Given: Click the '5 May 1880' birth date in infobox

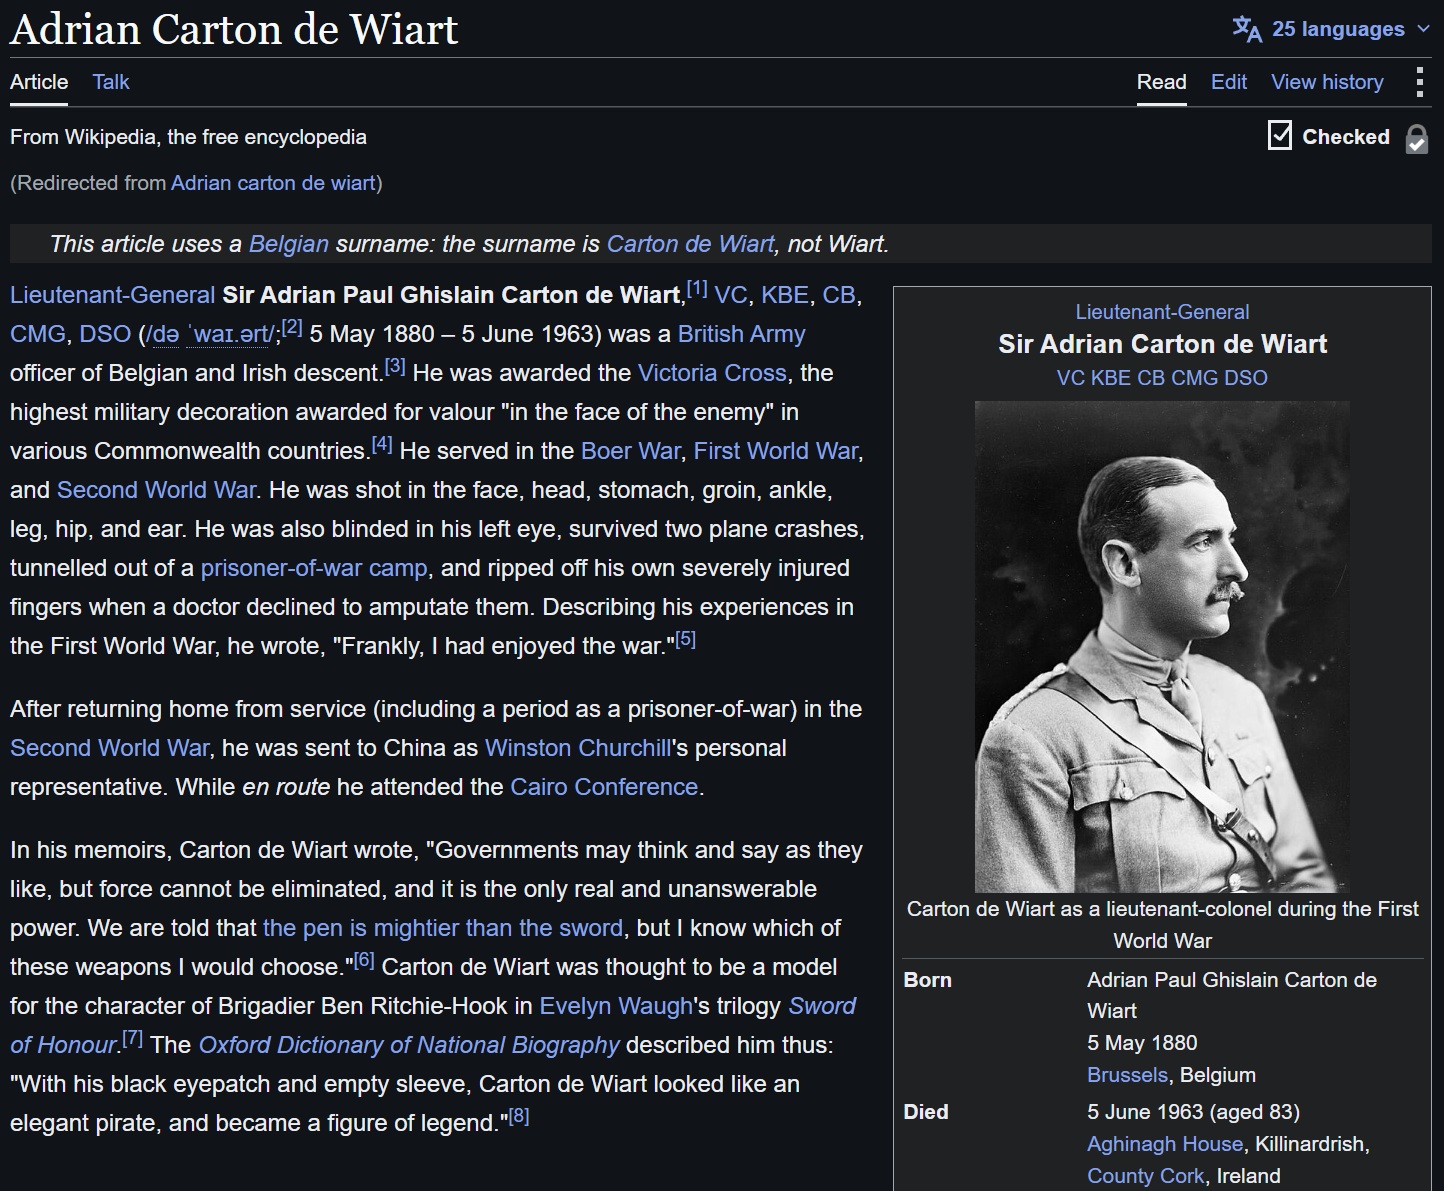Looking at the screenshot, I should [1142, 1043].
